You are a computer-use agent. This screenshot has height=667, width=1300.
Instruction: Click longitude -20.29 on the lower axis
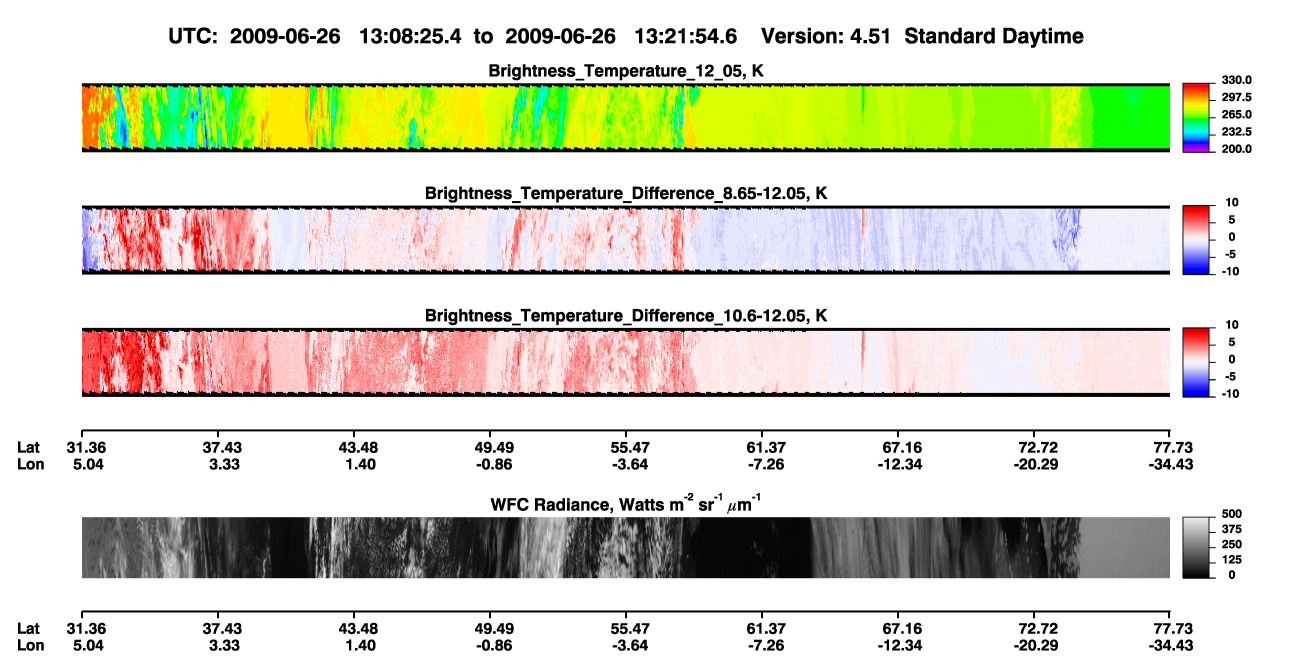click(1037, 644)
